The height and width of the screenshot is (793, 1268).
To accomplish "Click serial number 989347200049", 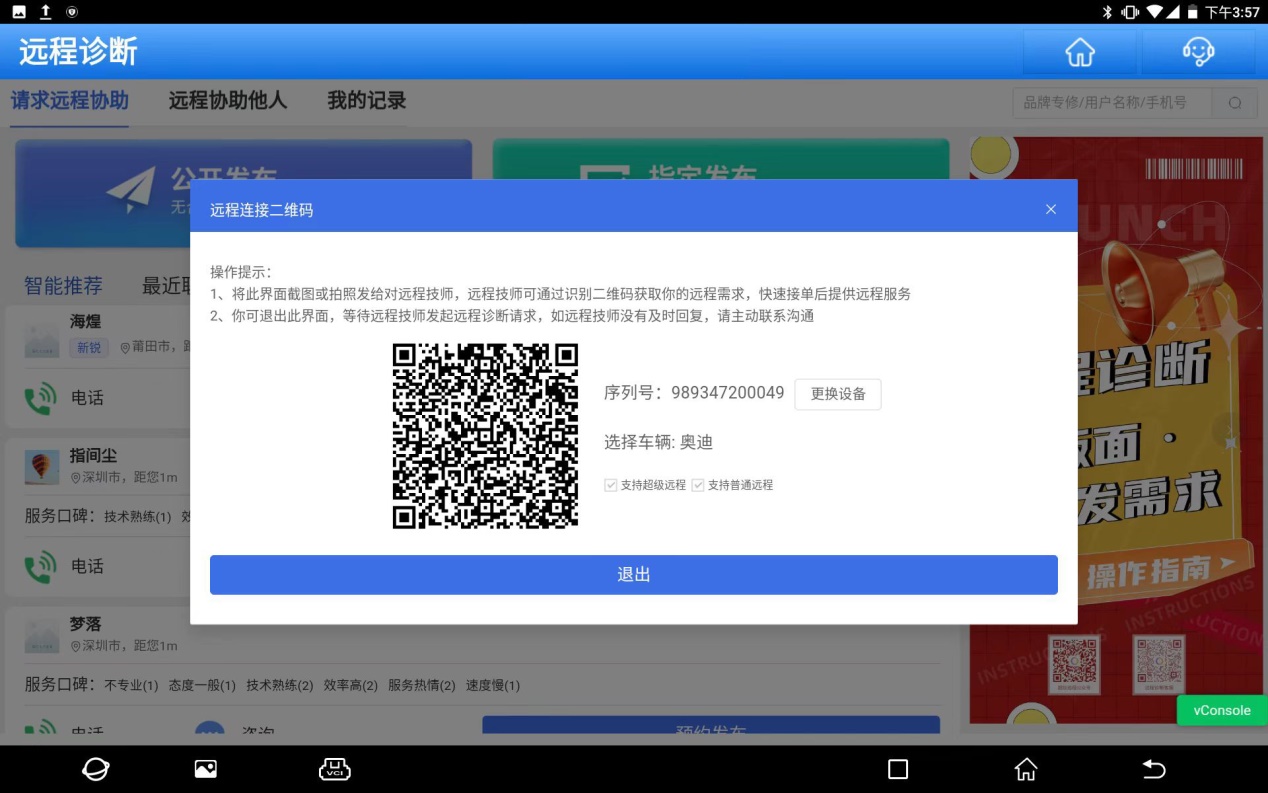I will (x=727, y=393).
